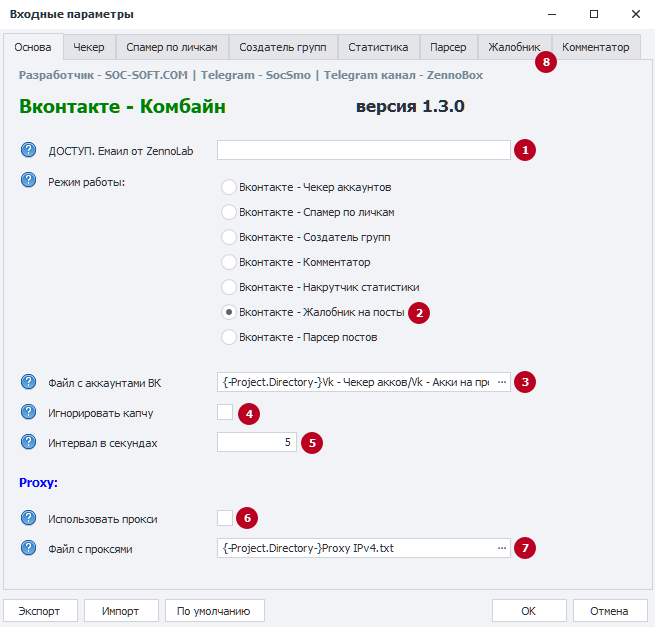Click help icon beside Файл с аккаунтами ВК
The height and width of the screenshot is (627, 655).
click(28, 381)
